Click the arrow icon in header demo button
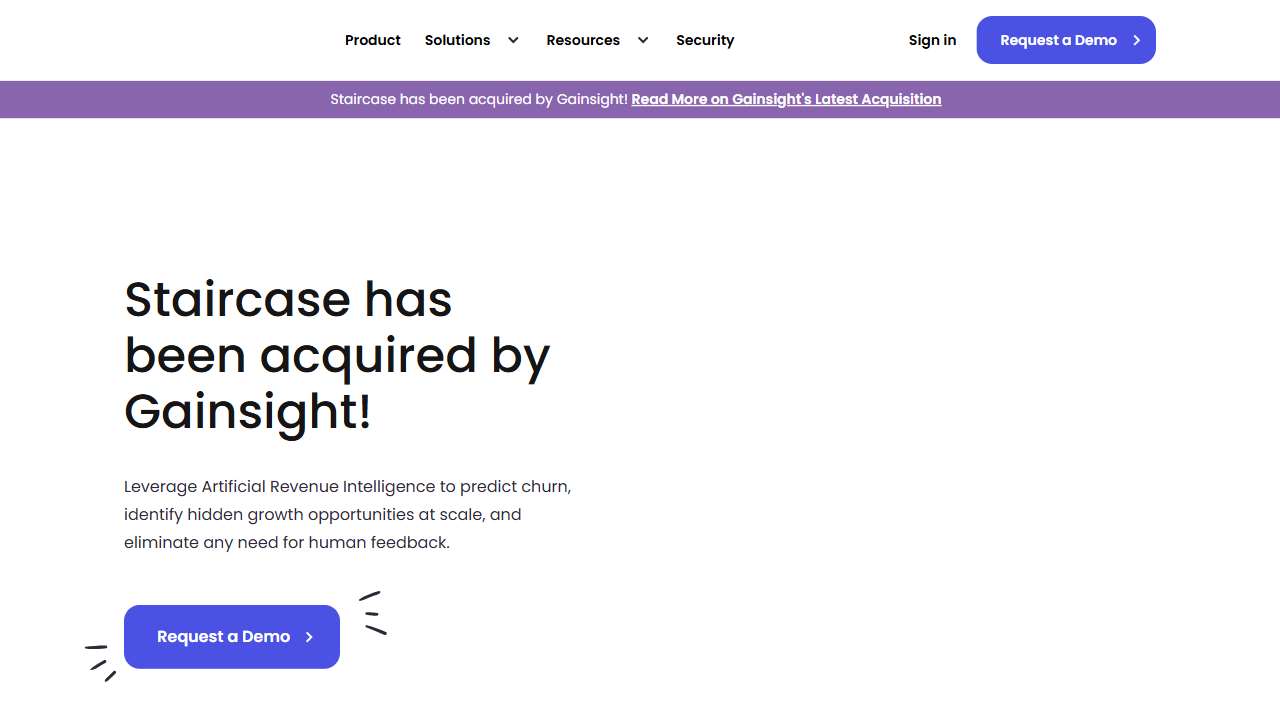The width and height of the screenshot is (1280, 720). [x=1137, y=40]
